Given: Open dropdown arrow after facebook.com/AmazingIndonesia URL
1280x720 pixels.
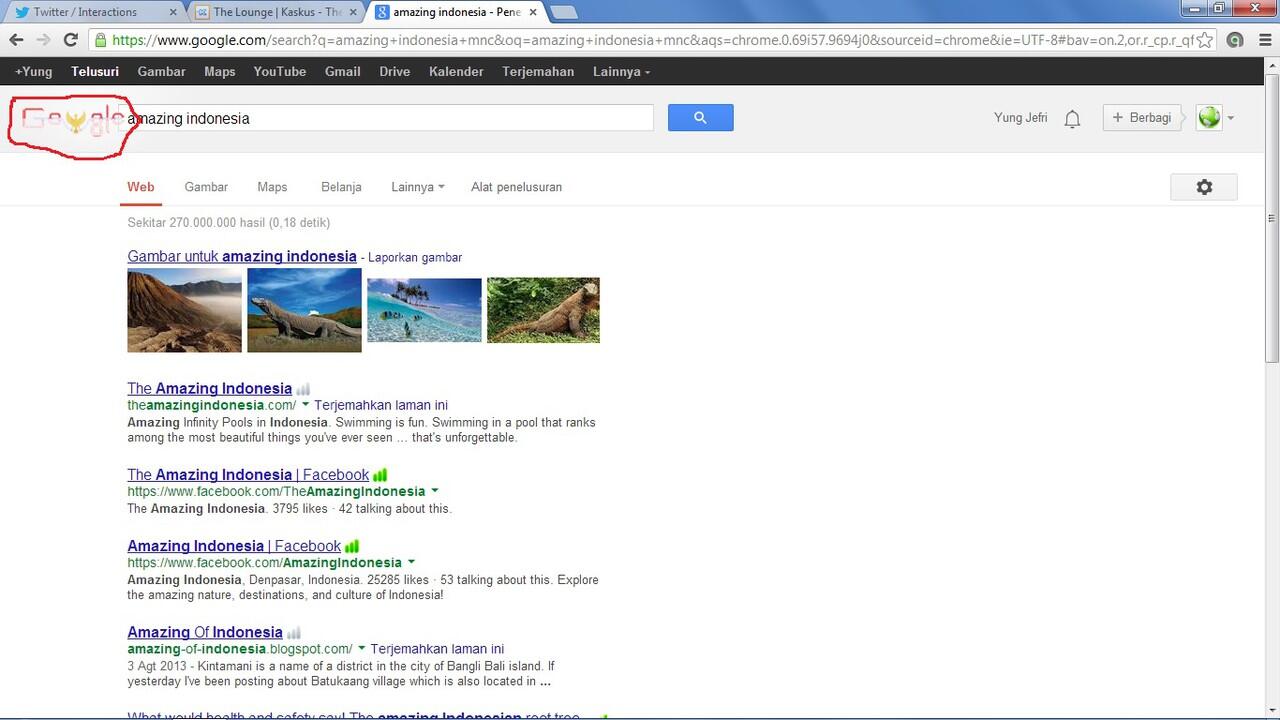Looking at the screenshot, I should 411,562.
